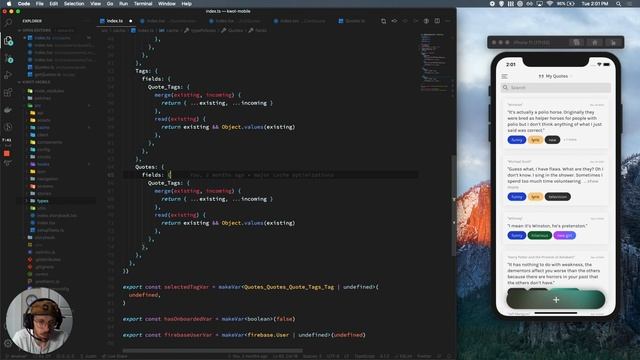Click the selectedTagVar export line in code

(250, 287)
